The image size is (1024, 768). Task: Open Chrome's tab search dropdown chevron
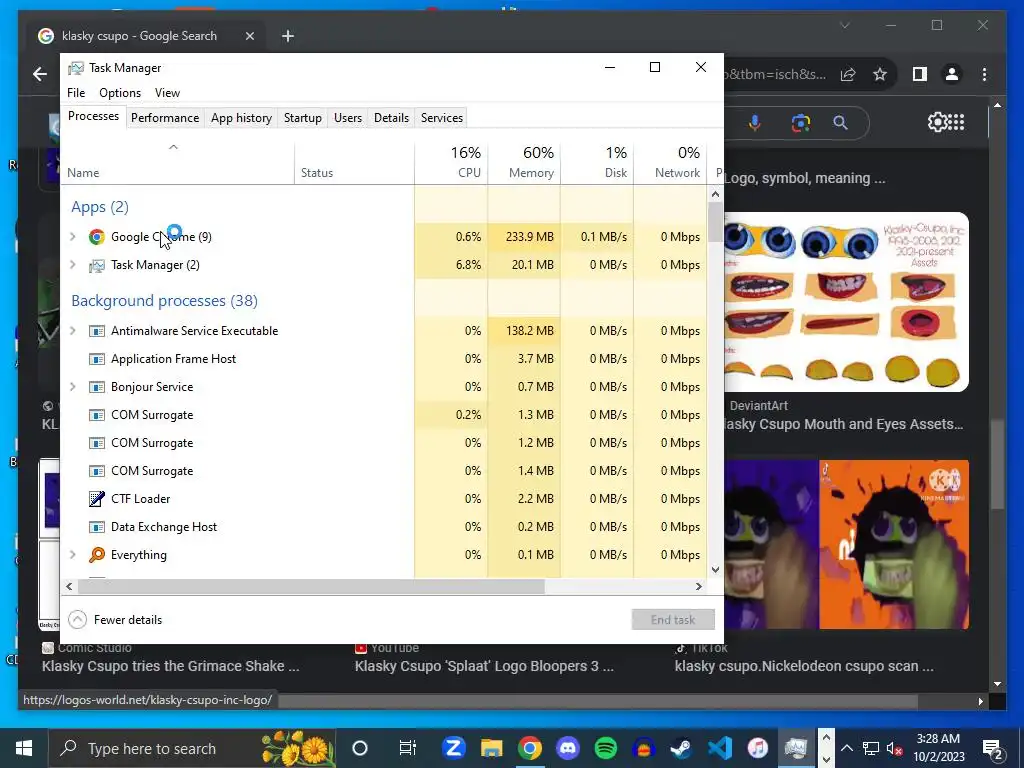tap(844, 25)
